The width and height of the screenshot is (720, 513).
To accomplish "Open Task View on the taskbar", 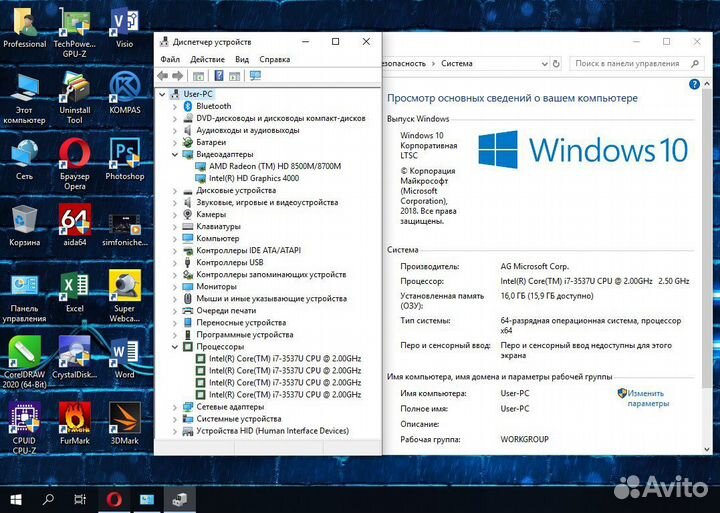I will tap(80, 499).
